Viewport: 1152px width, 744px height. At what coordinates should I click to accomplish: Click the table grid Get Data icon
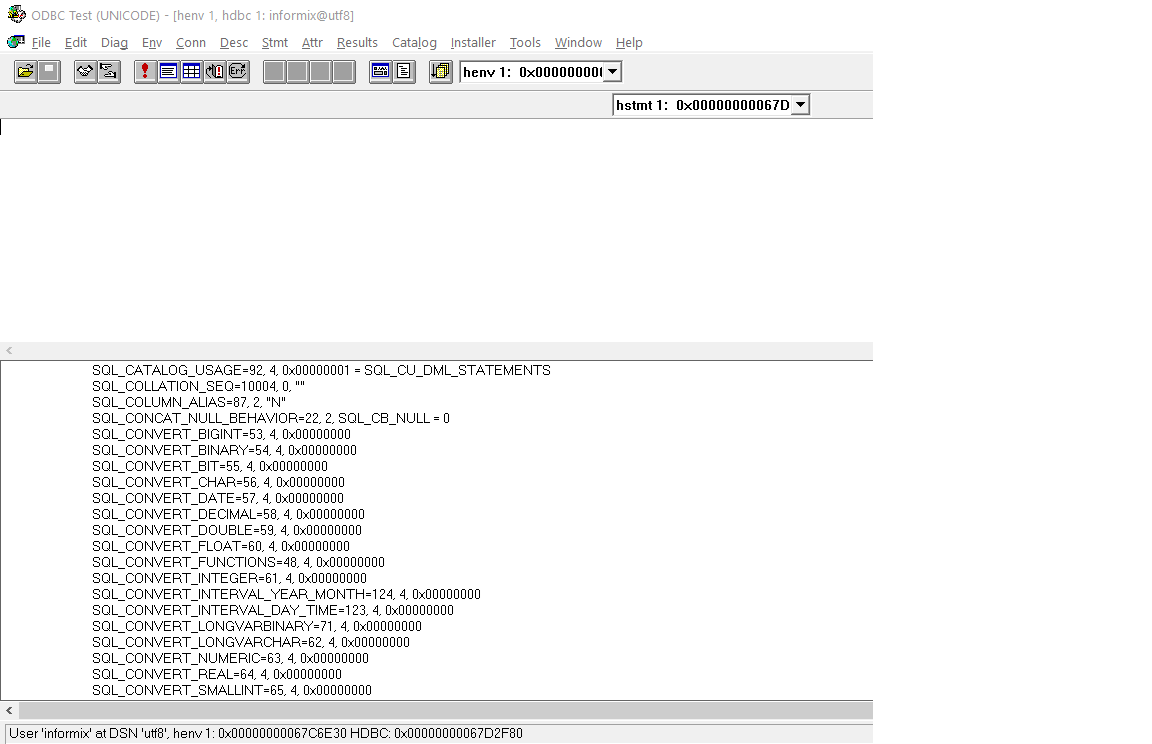[x=191, y=72]
